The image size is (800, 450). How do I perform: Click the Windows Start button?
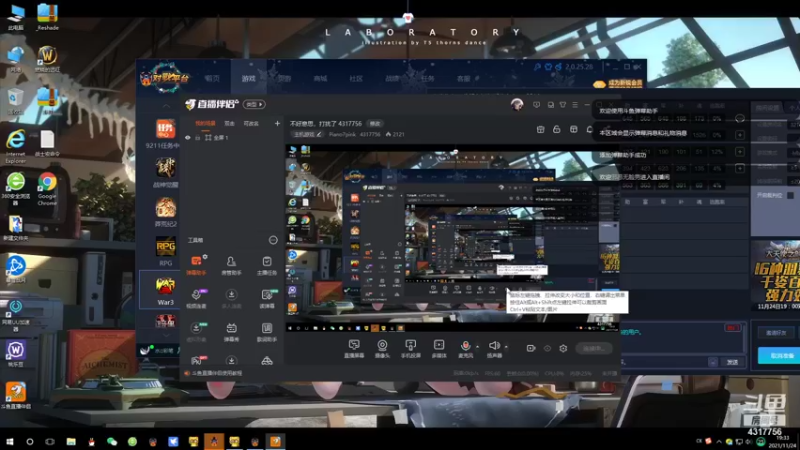click(x=10, y=441)
